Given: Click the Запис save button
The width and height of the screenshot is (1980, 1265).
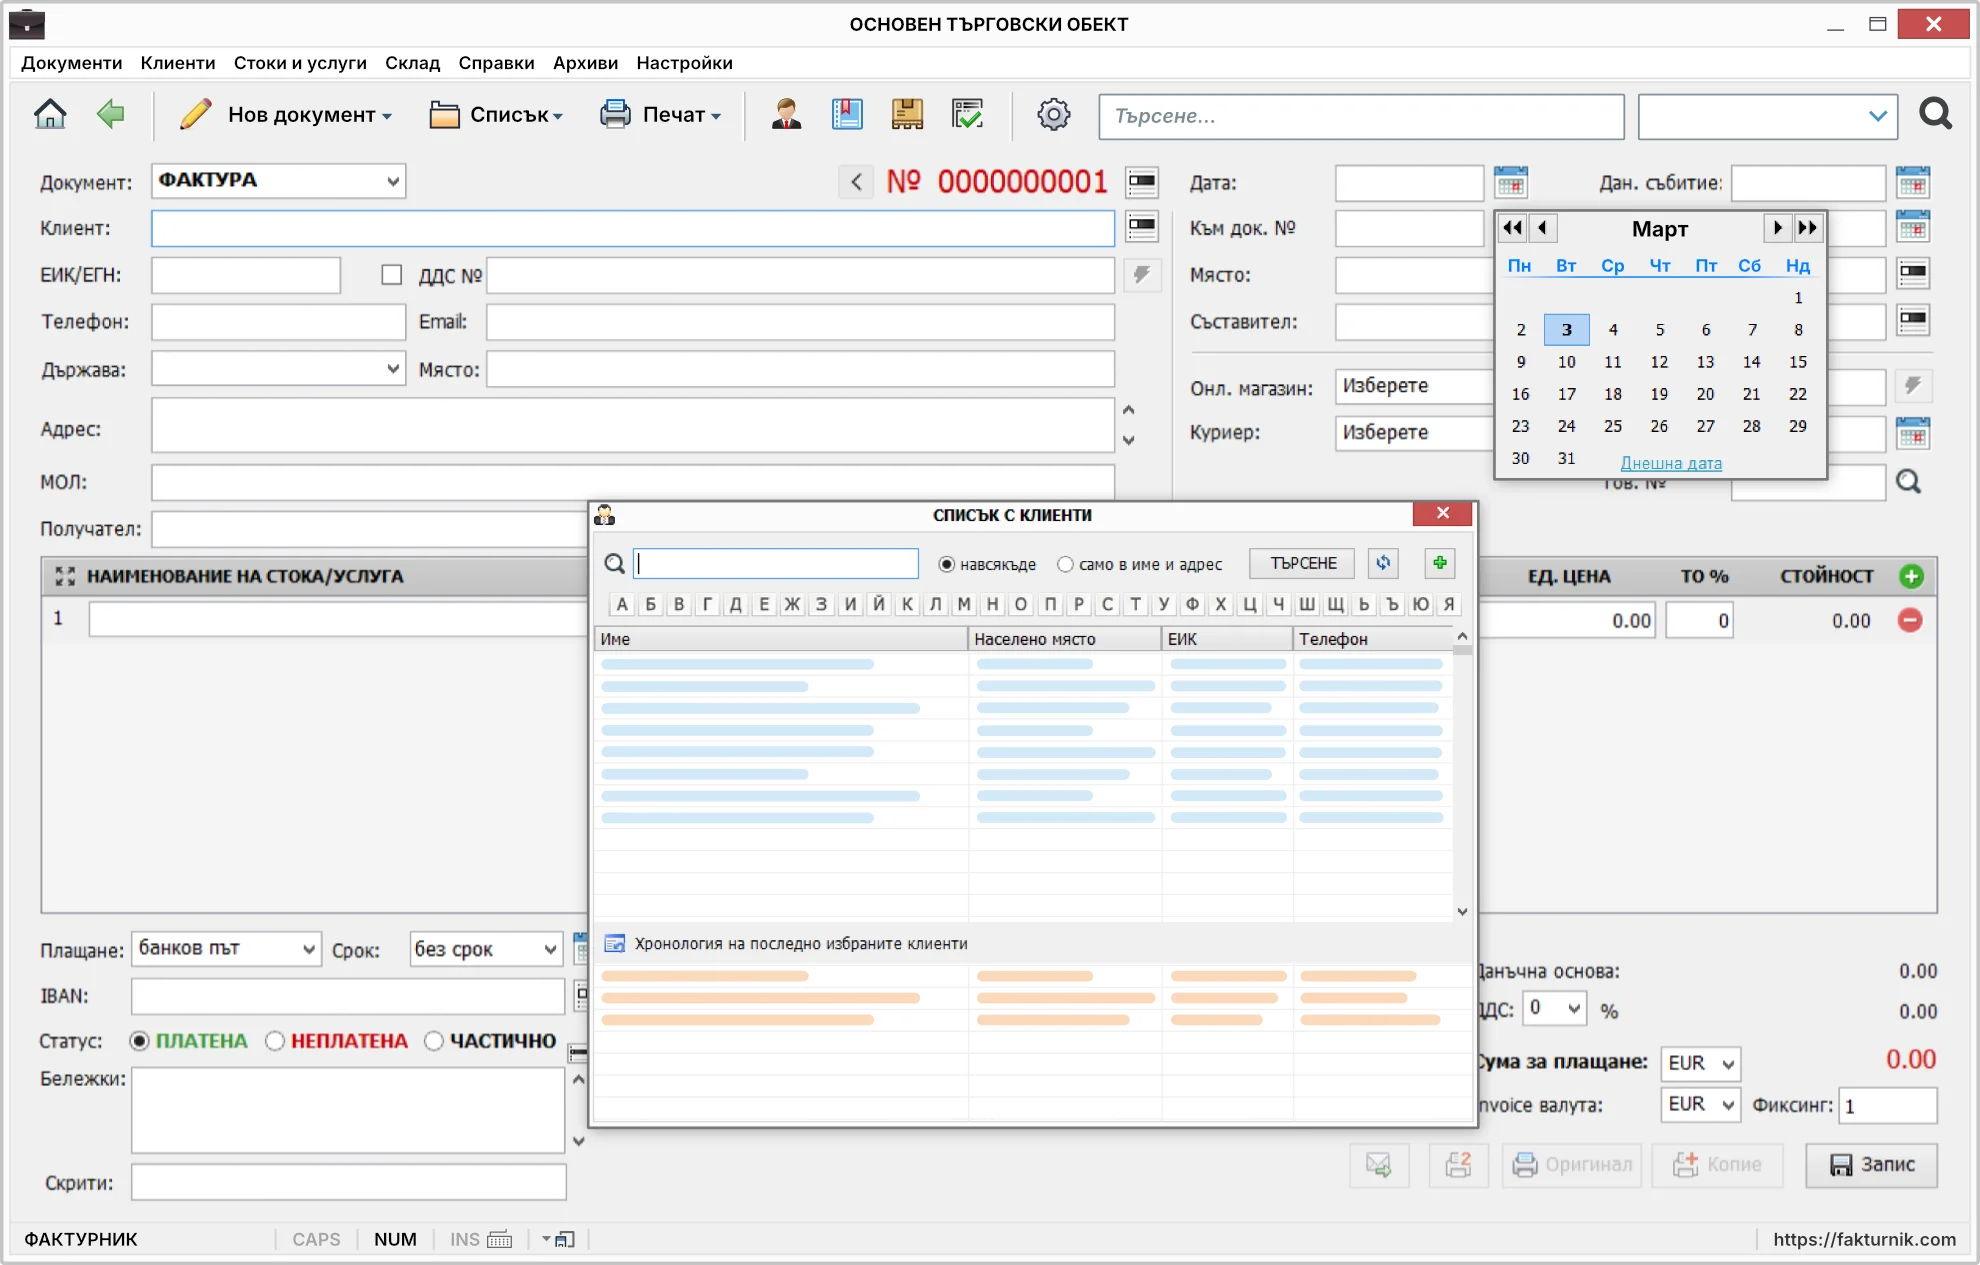Looking at the screenshot, I should [1871, 1164].
